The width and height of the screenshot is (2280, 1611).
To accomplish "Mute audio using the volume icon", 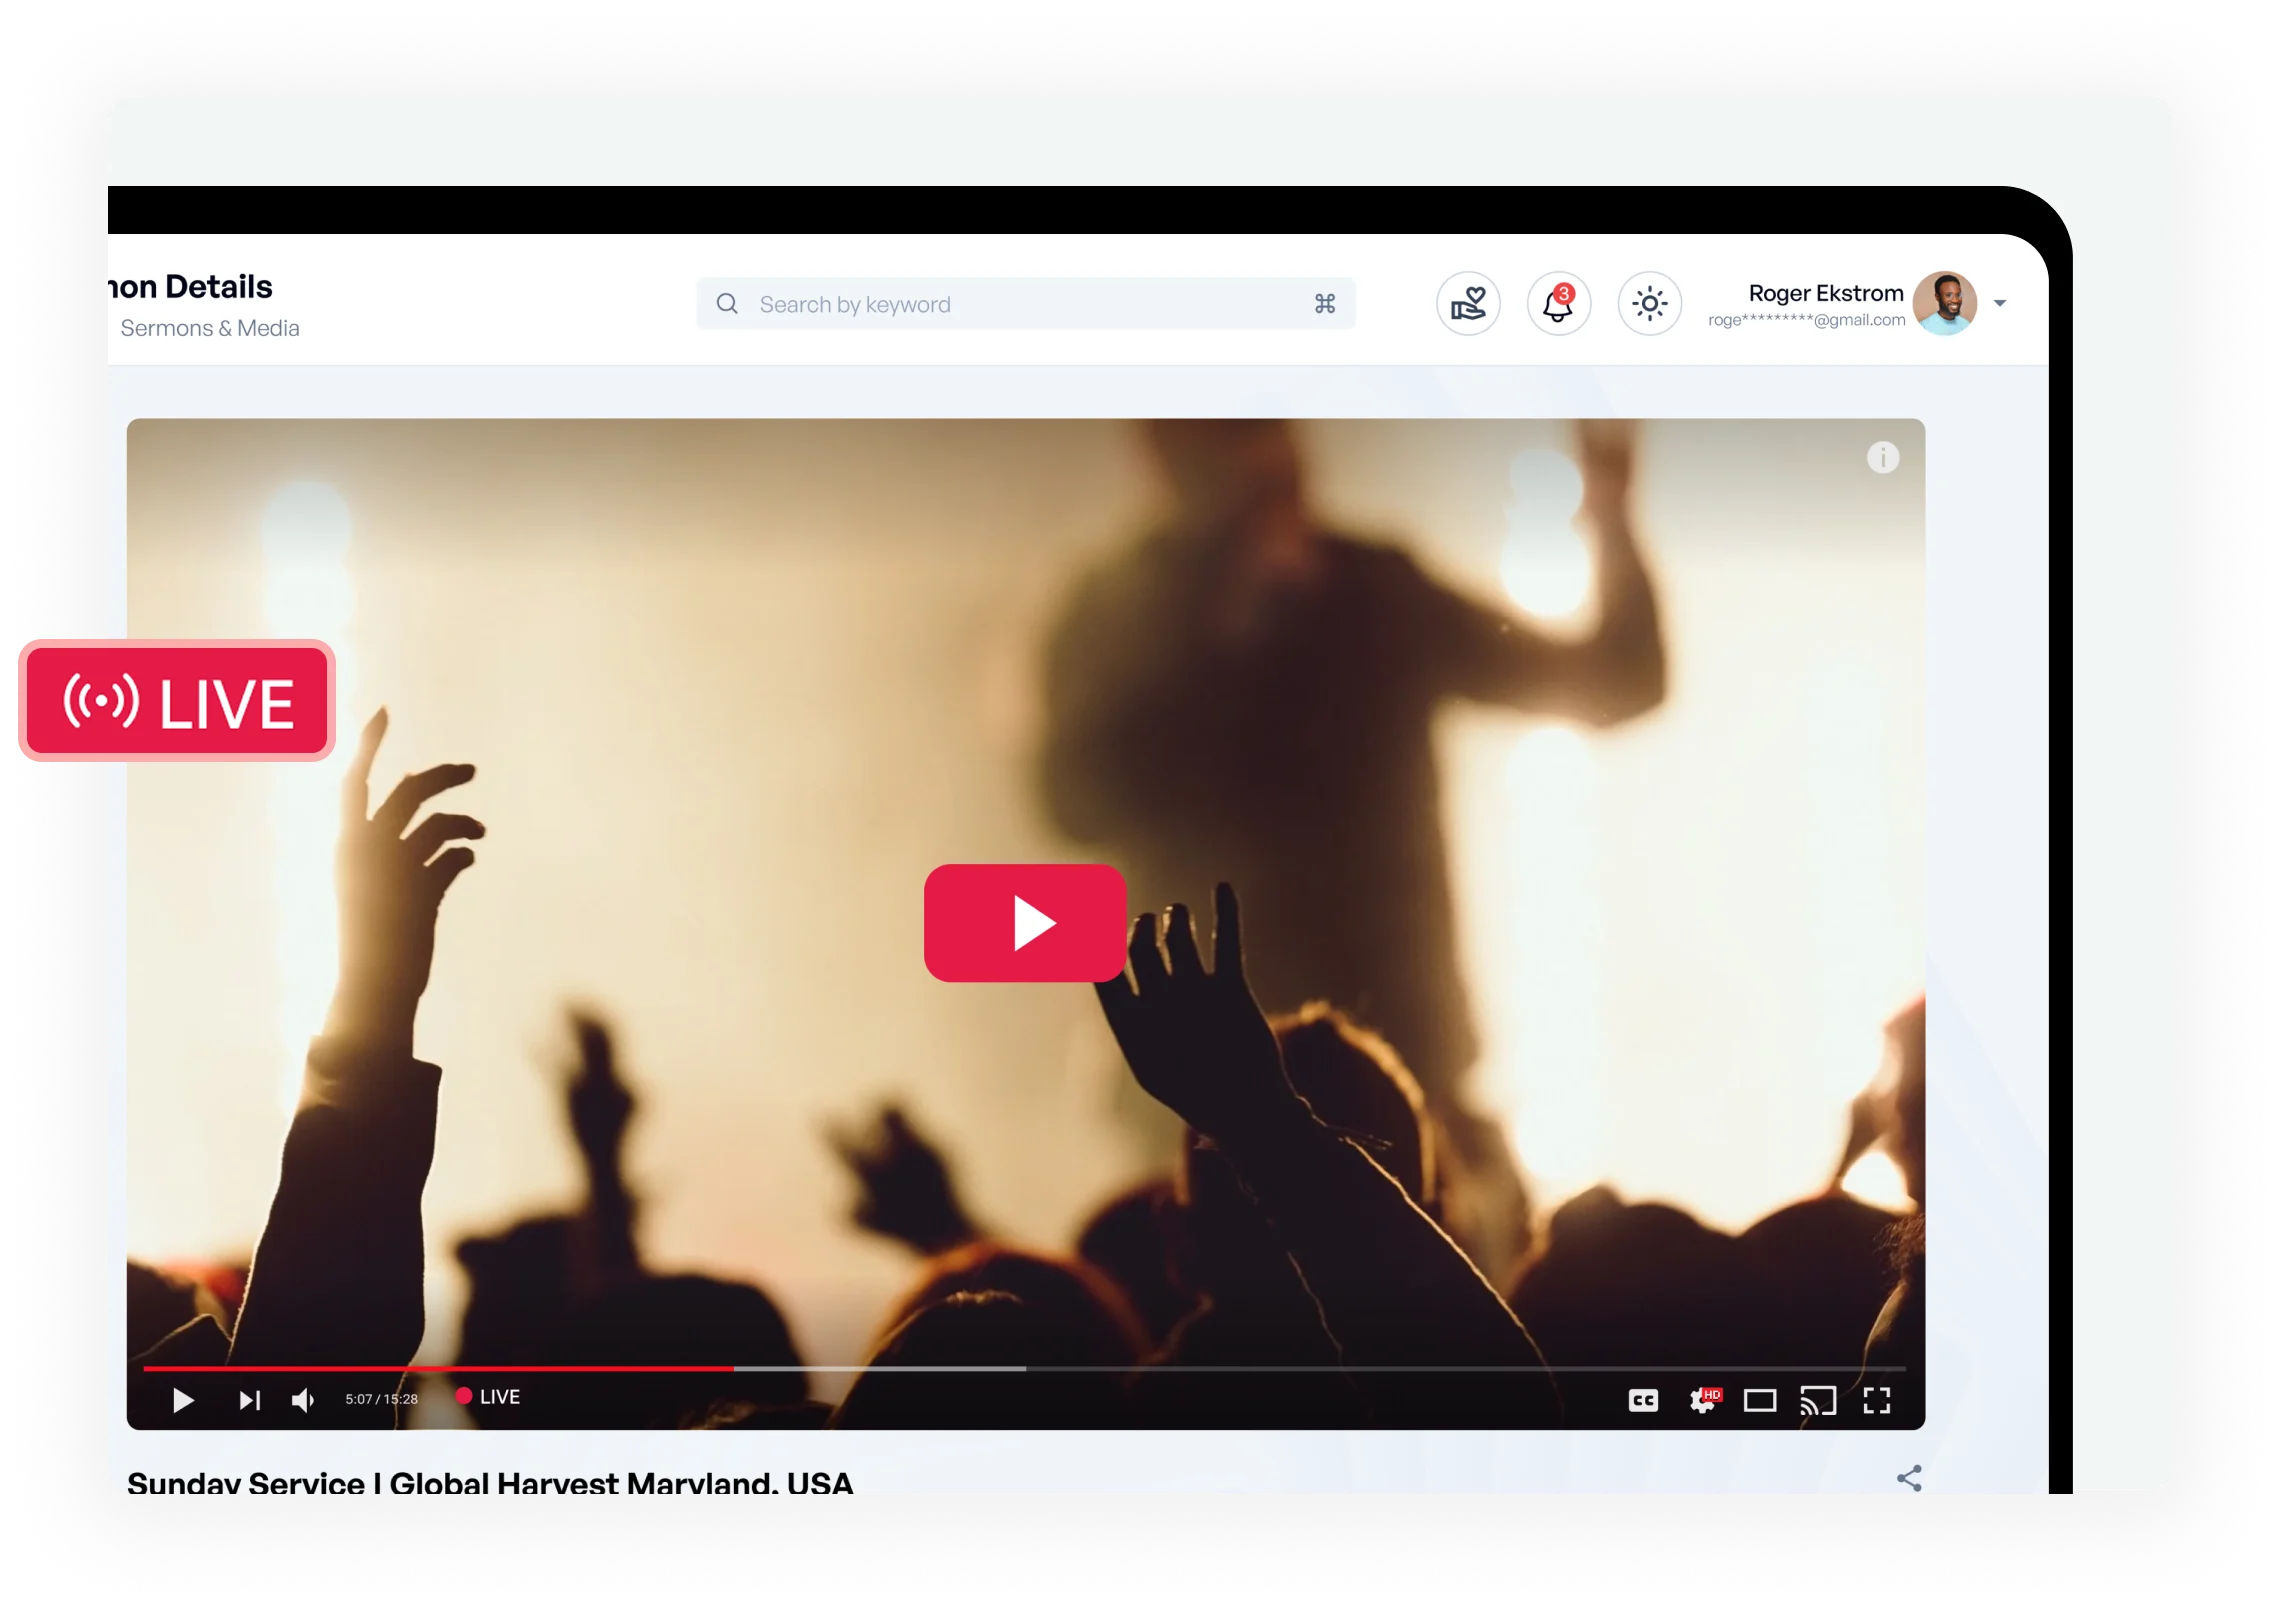I will click(303, 1400).
